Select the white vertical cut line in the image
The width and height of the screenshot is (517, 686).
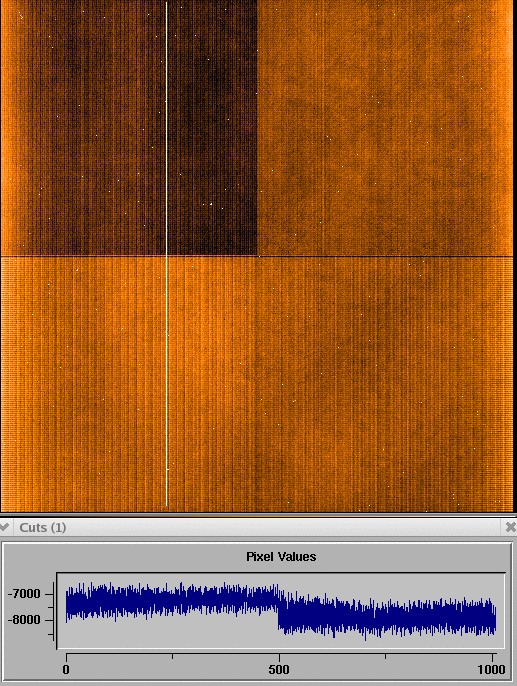click(x=167, y=254)
